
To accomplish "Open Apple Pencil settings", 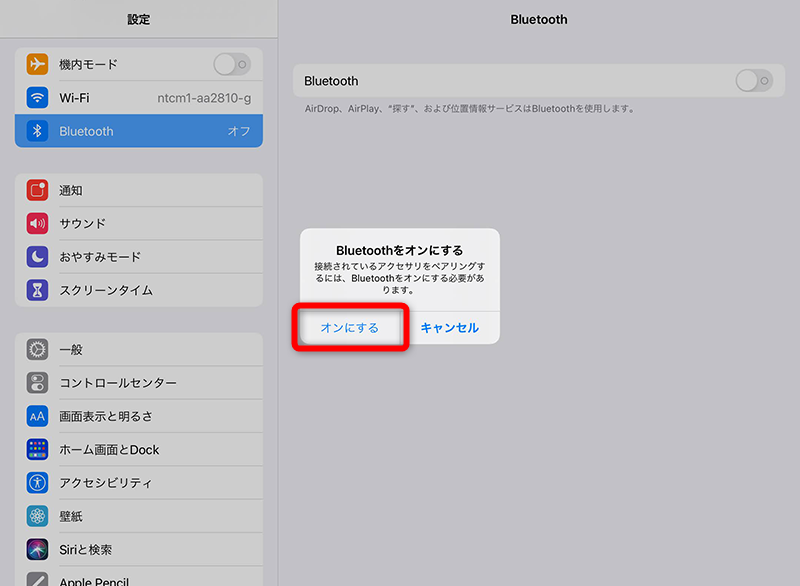I will point(139,577).
